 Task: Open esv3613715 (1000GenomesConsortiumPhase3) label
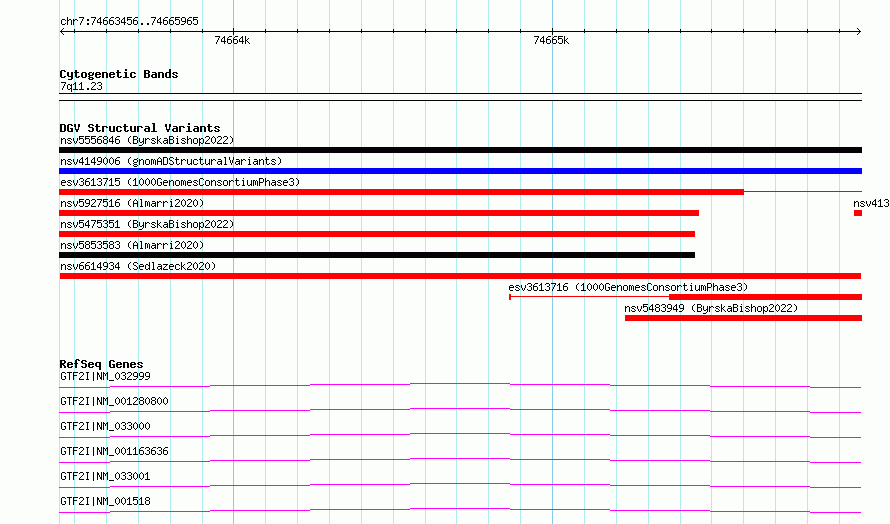(x=180, y=182)
